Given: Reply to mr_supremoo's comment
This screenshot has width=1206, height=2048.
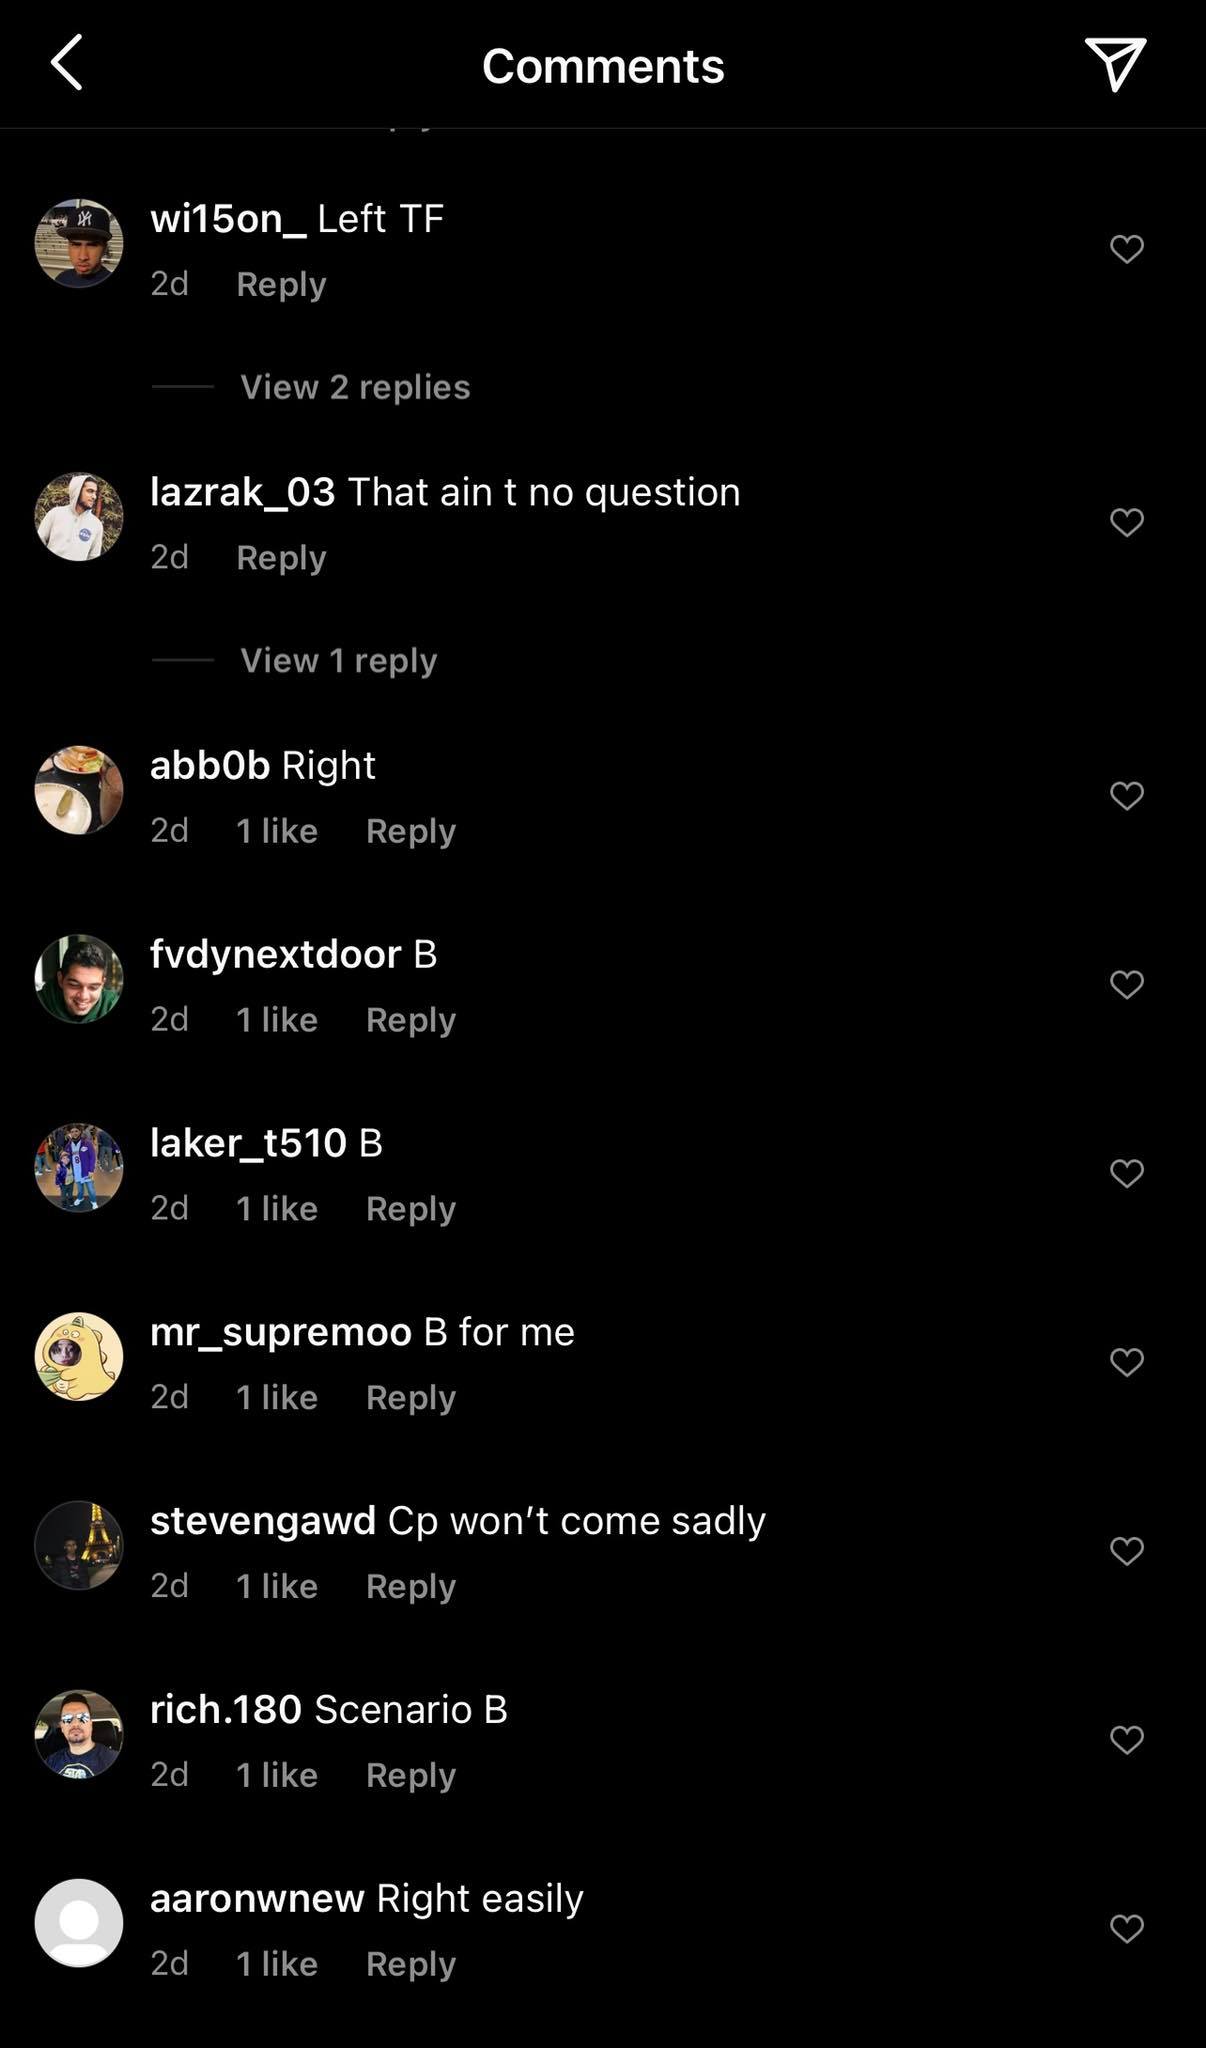Looking at the screenshot, I should tap(410, 1397).
